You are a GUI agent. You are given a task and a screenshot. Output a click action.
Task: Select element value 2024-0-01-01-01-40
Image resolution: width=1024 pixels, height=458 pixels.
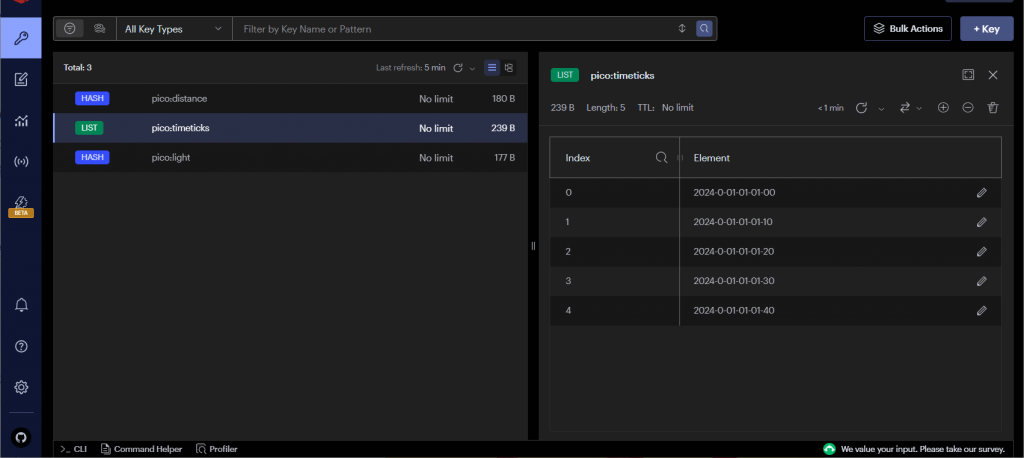[734, 310]
